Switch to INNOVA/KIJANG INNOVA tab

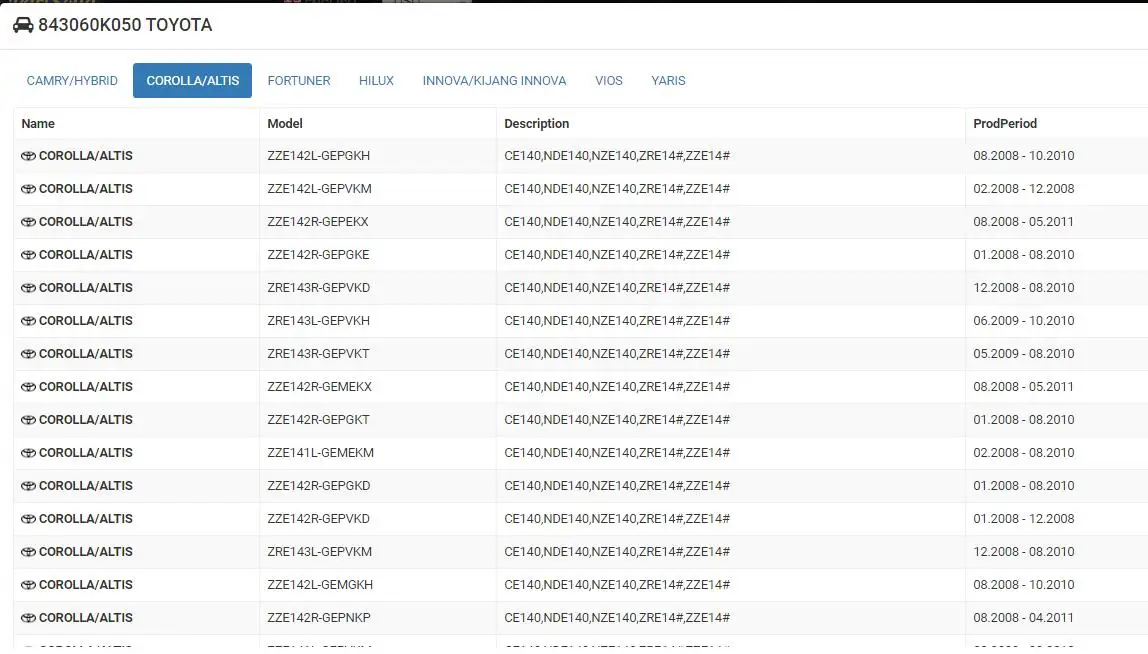(x=494, y=81)
